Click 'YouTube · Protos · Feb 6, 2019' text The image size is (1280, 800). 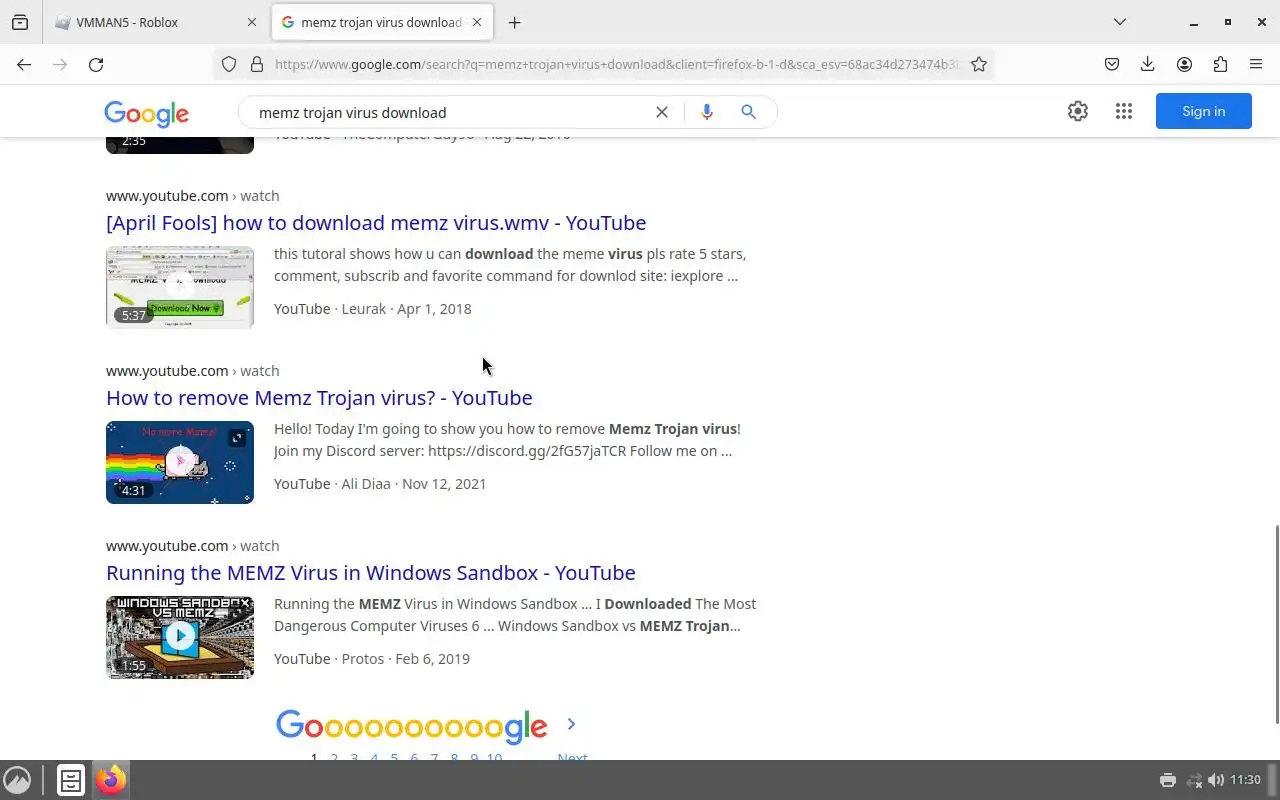tap(372, 658)
